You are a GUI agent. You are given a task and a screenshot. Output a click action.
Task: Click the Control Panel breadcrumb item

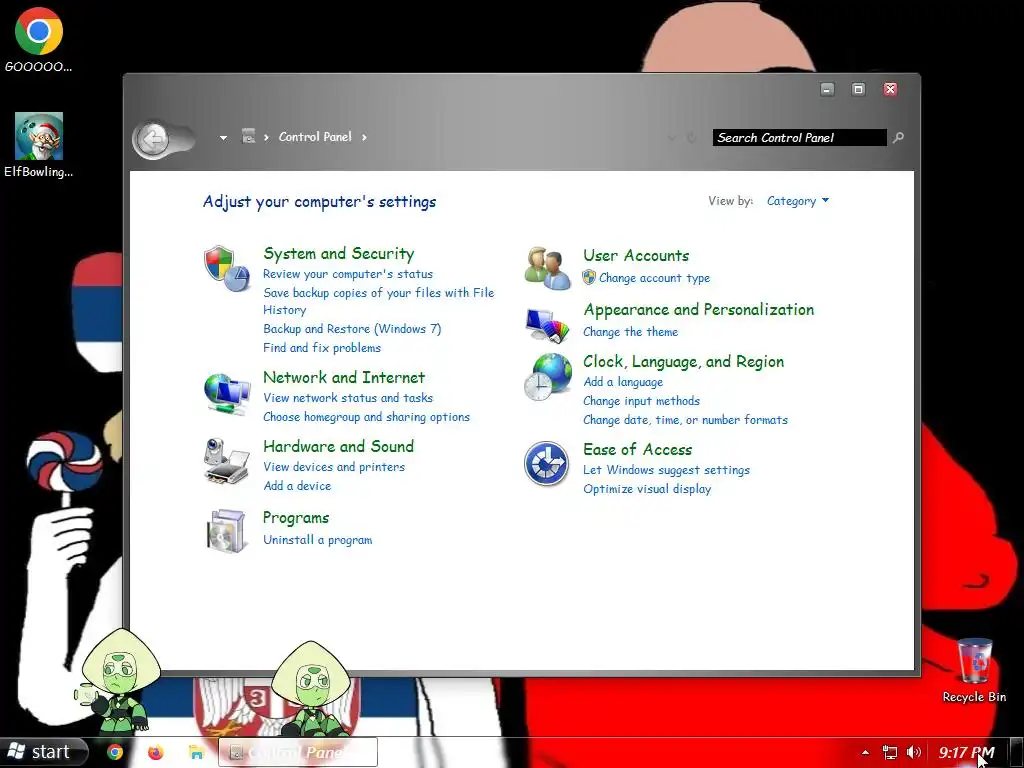click(315, 136)
